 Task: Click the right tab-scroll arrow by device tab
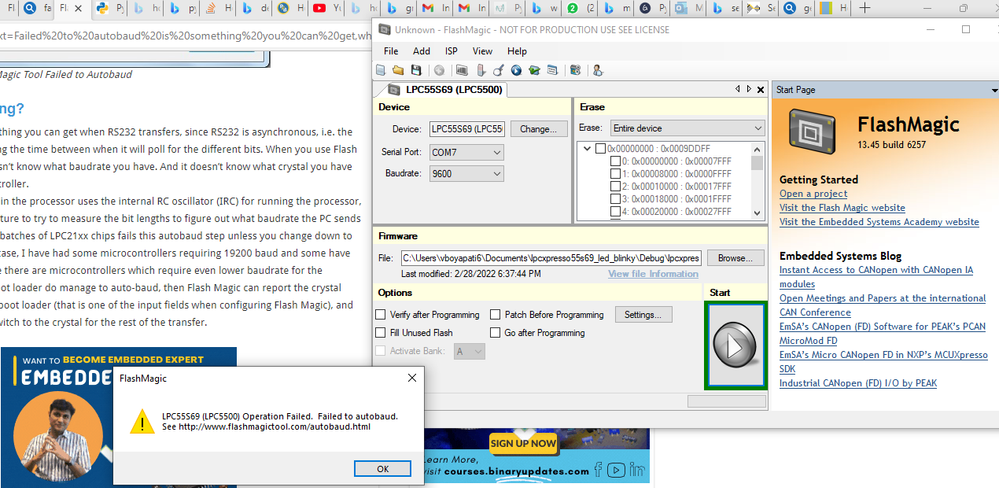click(x=749, y=90)
